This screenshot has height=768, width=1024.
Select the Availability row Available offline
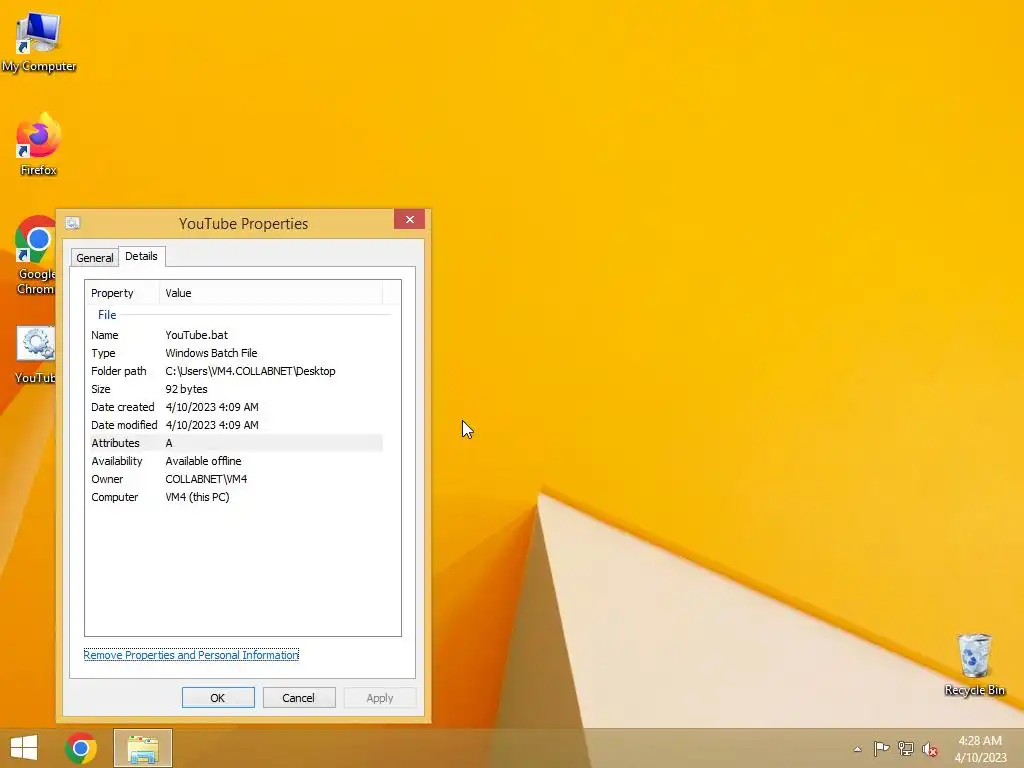[x=236, y=461]
